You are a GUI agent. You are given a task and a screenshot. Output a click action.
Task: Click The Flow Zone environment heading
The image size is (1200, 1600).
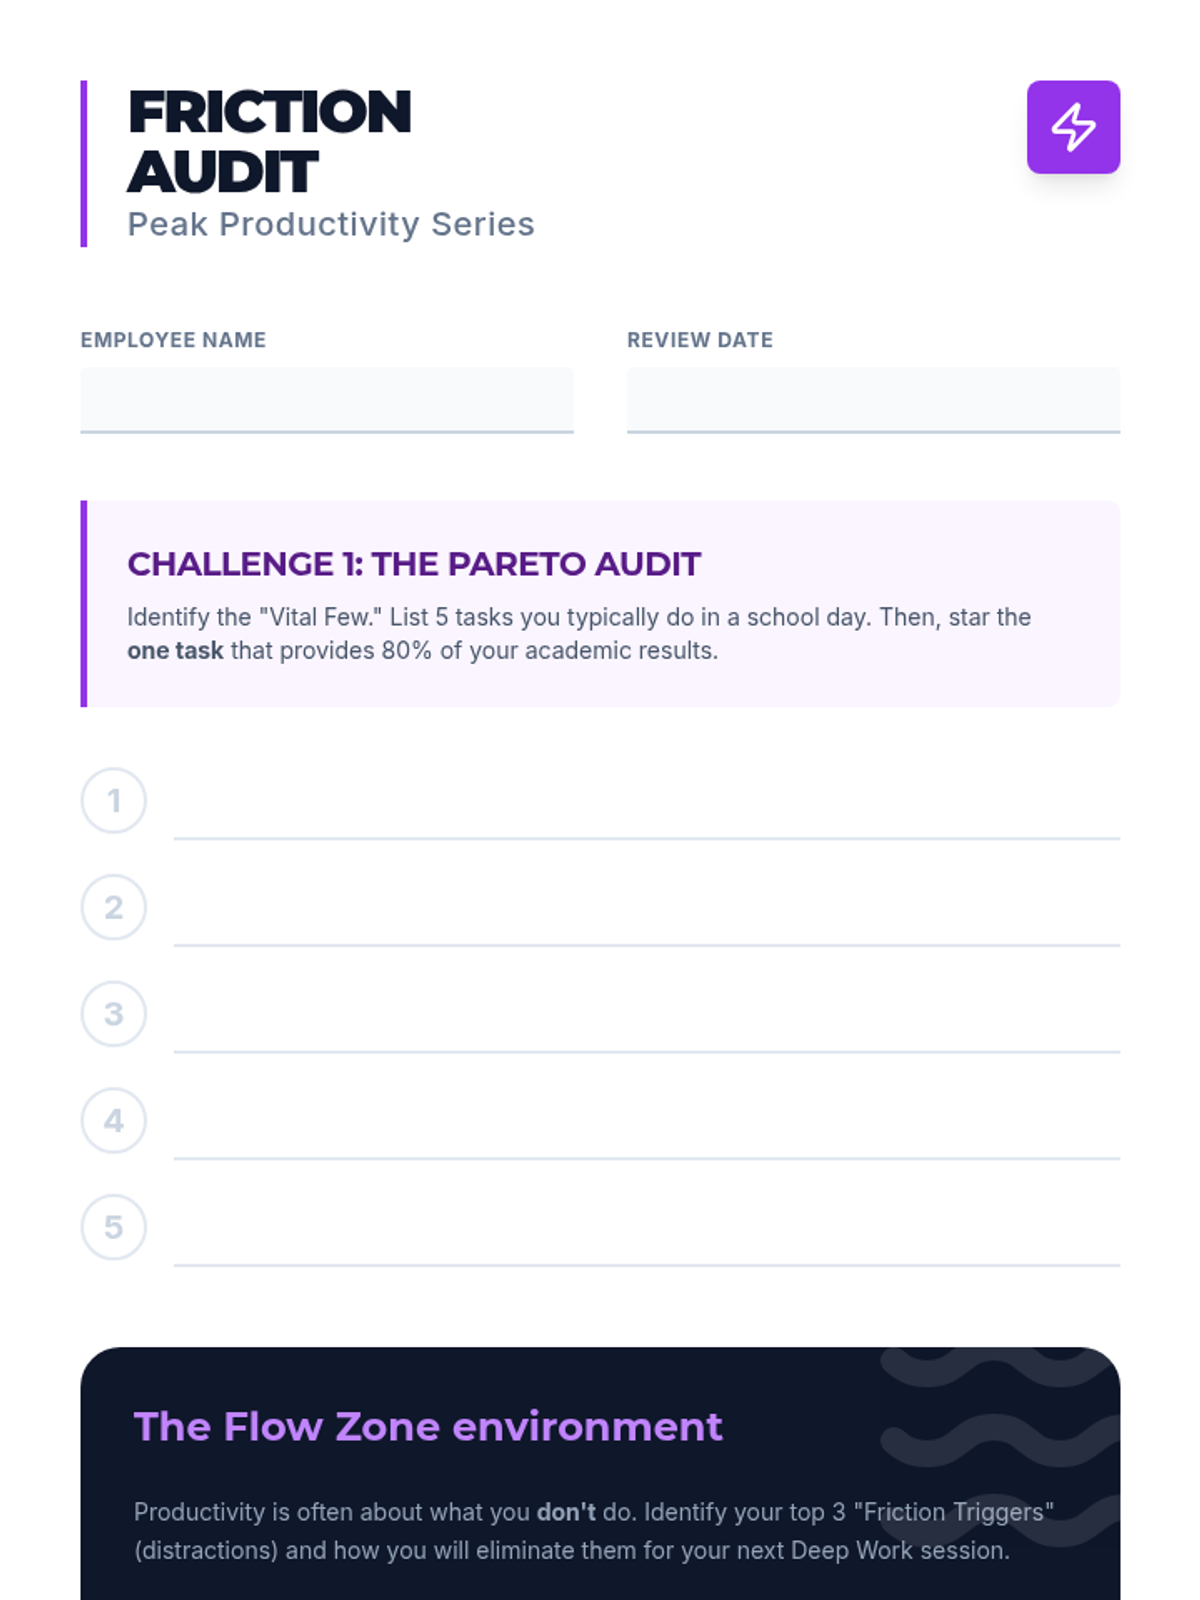pos(428,1426)
